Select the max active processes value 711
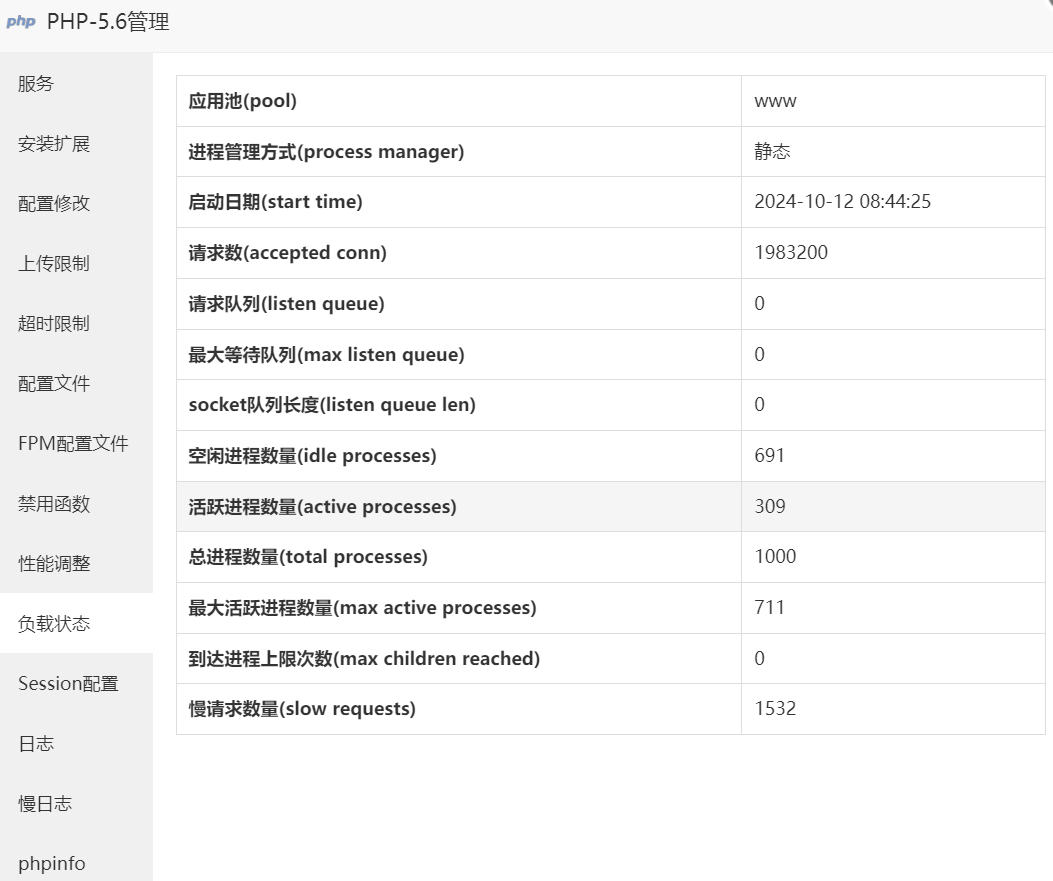The height and width of the screenshot is (881, 1053). pyautogui.click(x=770, y=608)
